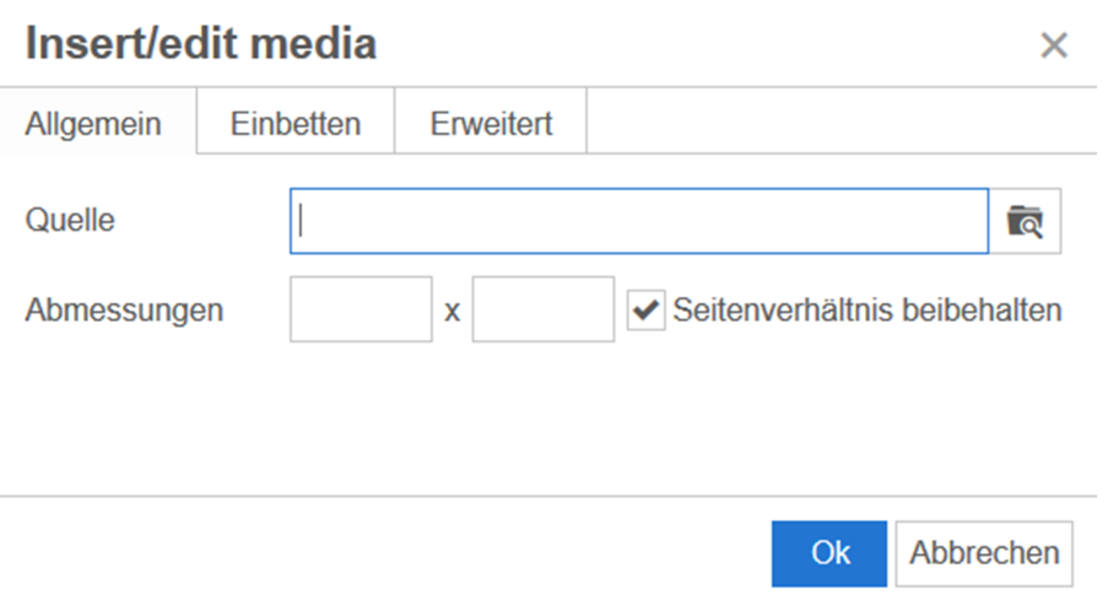Click the Insert/edit media dialog title
Viewport: 1113px width, 600px height.
click(201, 43)
